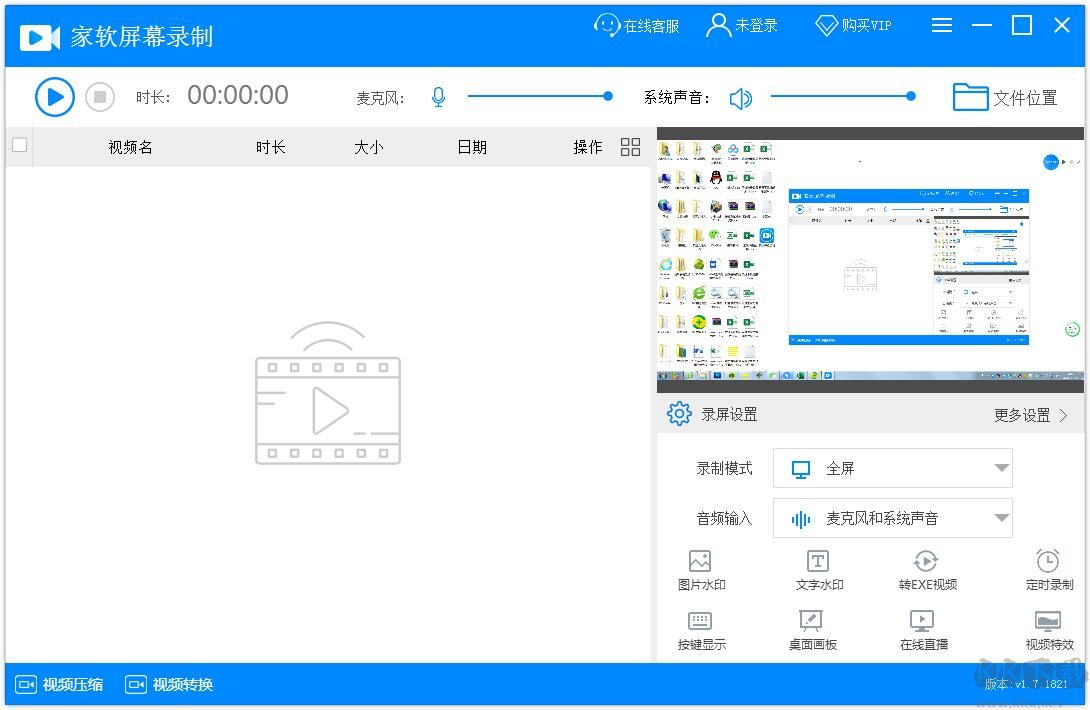Click 购买VIP to purchase VIP
Image resolution: width=1090 pixels, height=710 pixels.
coord(852,25)
